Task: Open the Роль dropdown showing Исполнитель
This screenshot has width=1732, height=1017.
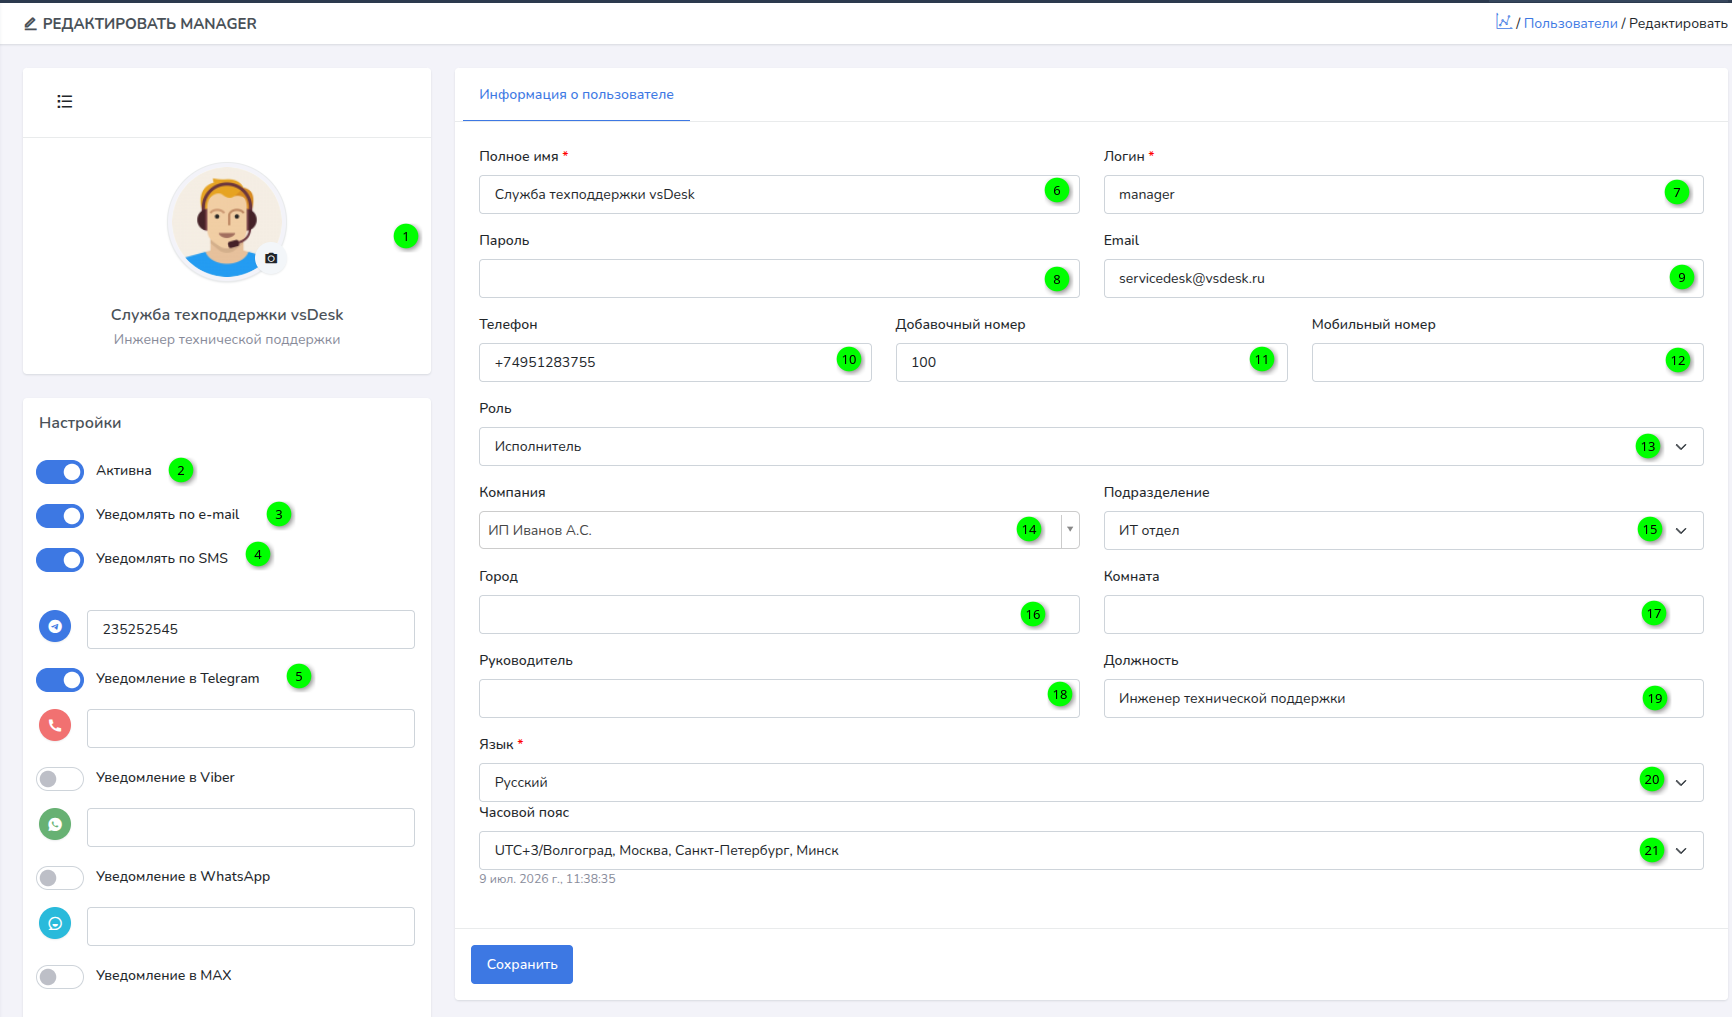Action: (1091, 447)
